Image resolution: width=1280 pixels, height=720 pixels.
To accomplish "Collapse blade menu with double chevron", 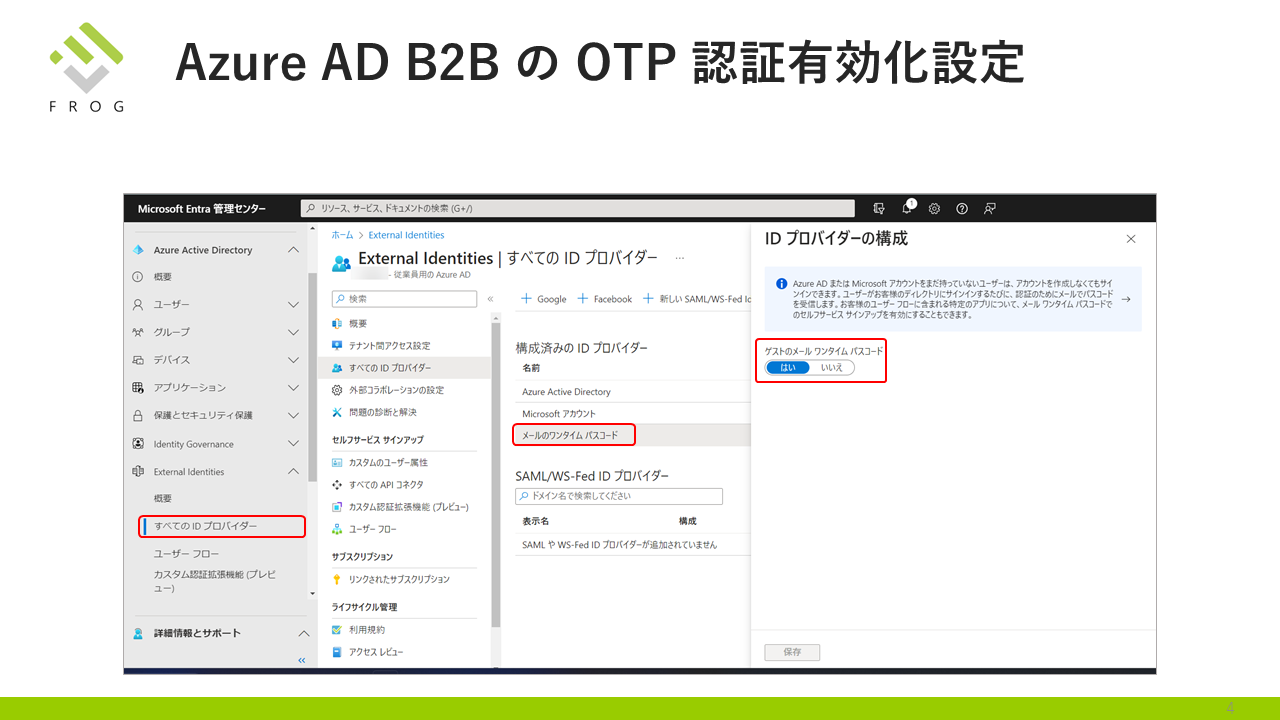I will [490, 299].
